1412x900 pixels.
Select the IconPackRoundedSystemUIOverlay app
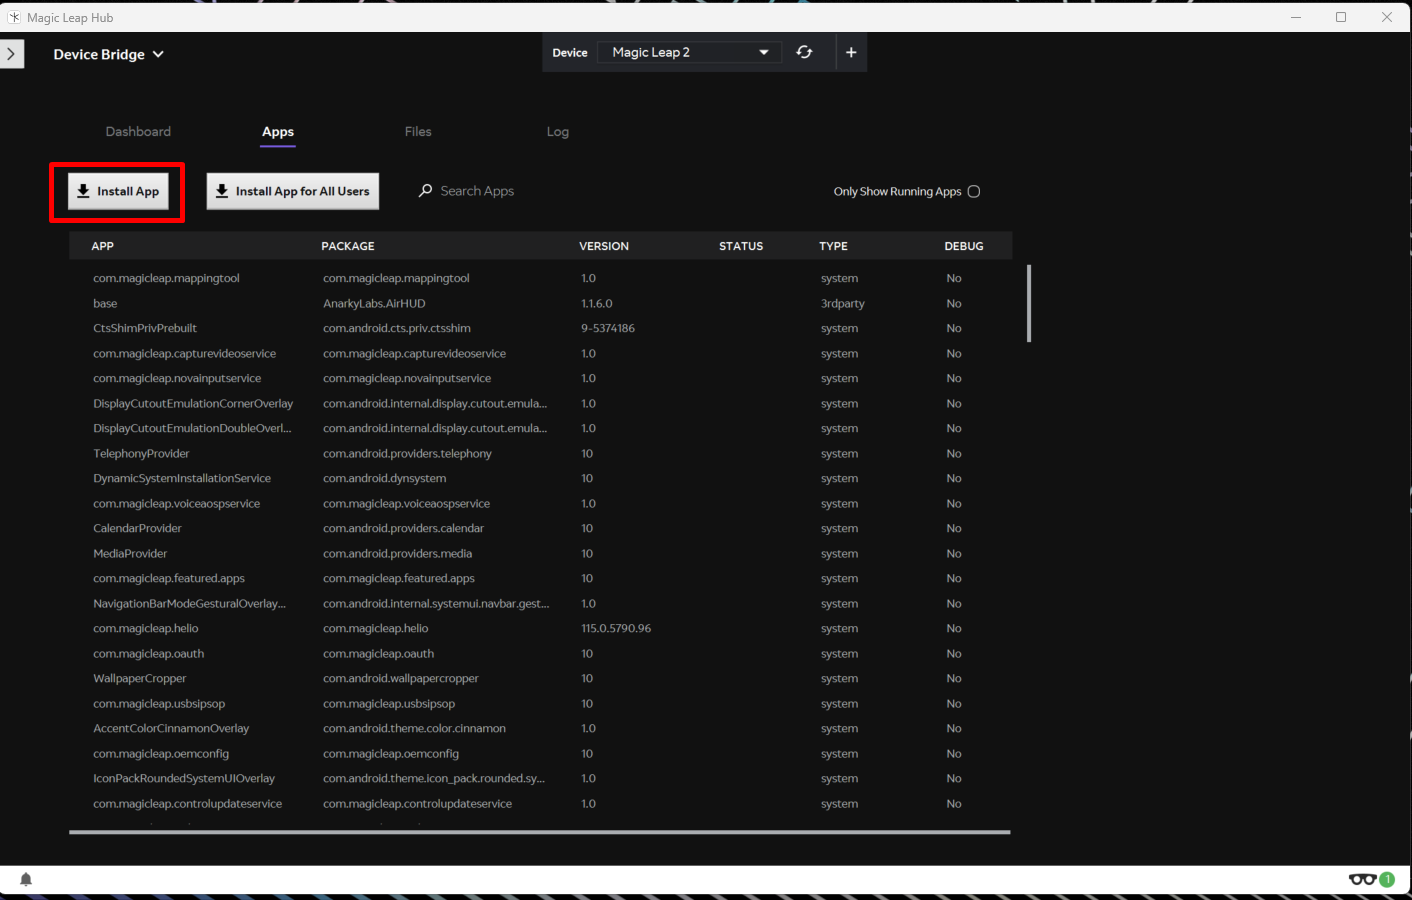pyautogui.click(x=184, y=778)
